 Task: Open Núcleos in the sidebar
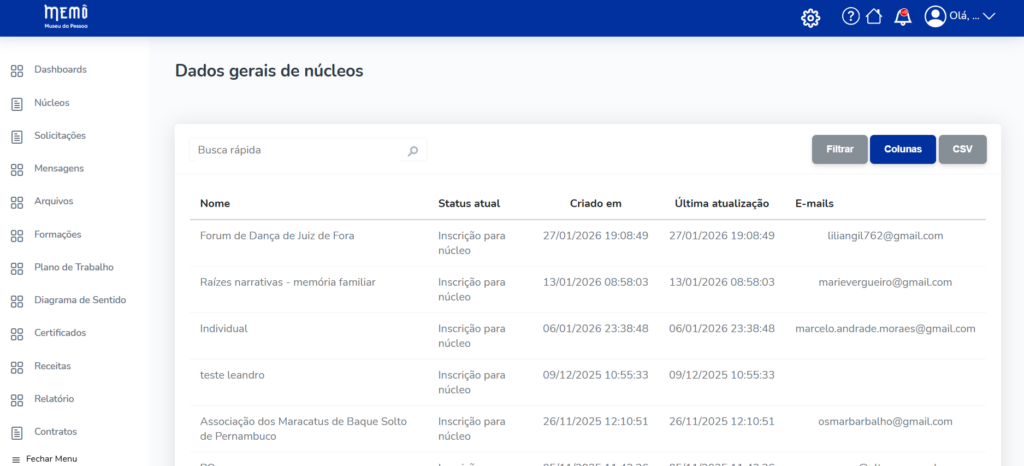pos(51,103)
